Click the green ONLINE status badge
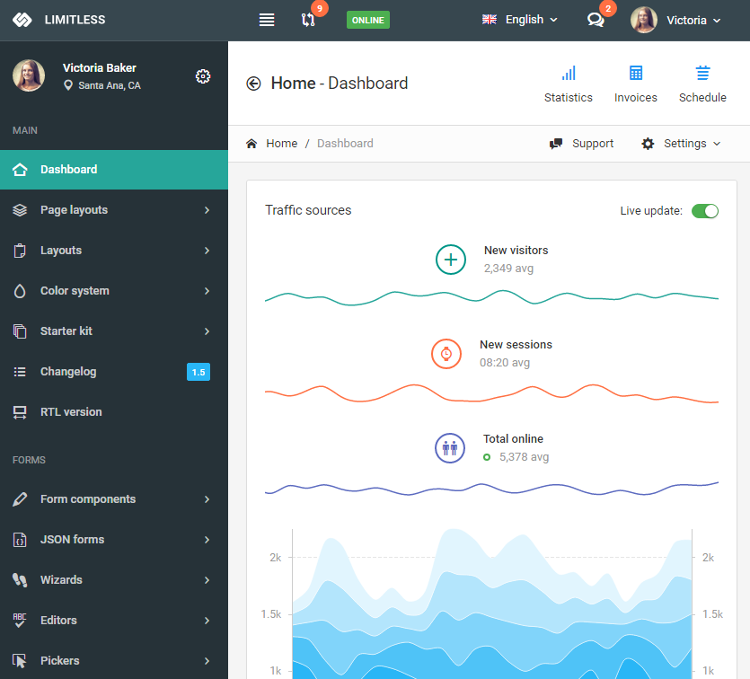 368,20
